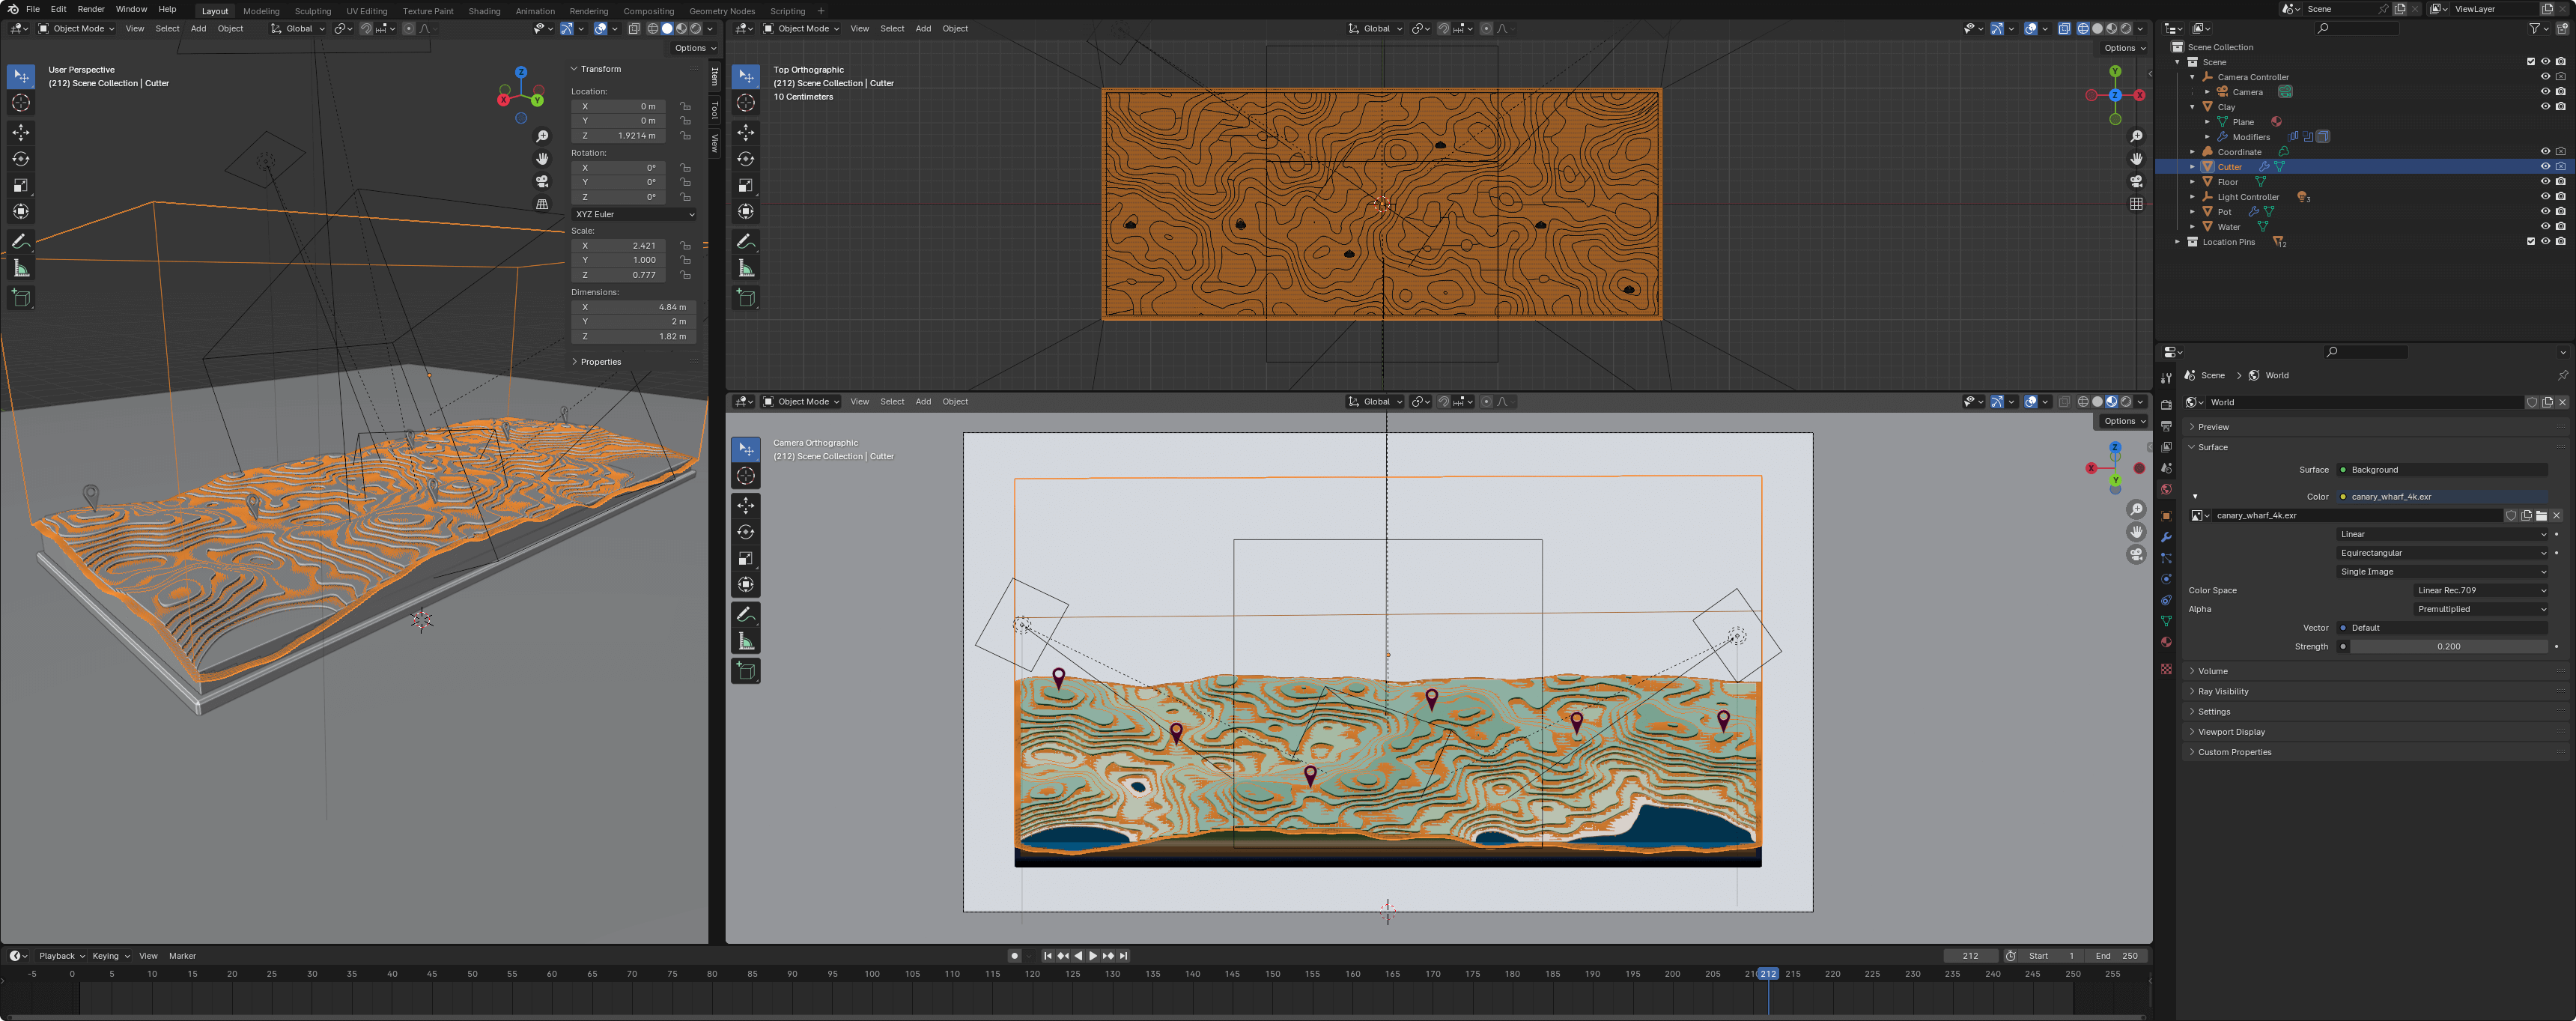Click the Scale X field showing 2.421
This screenshot has height=1021, width=2576.
(618, 246)
